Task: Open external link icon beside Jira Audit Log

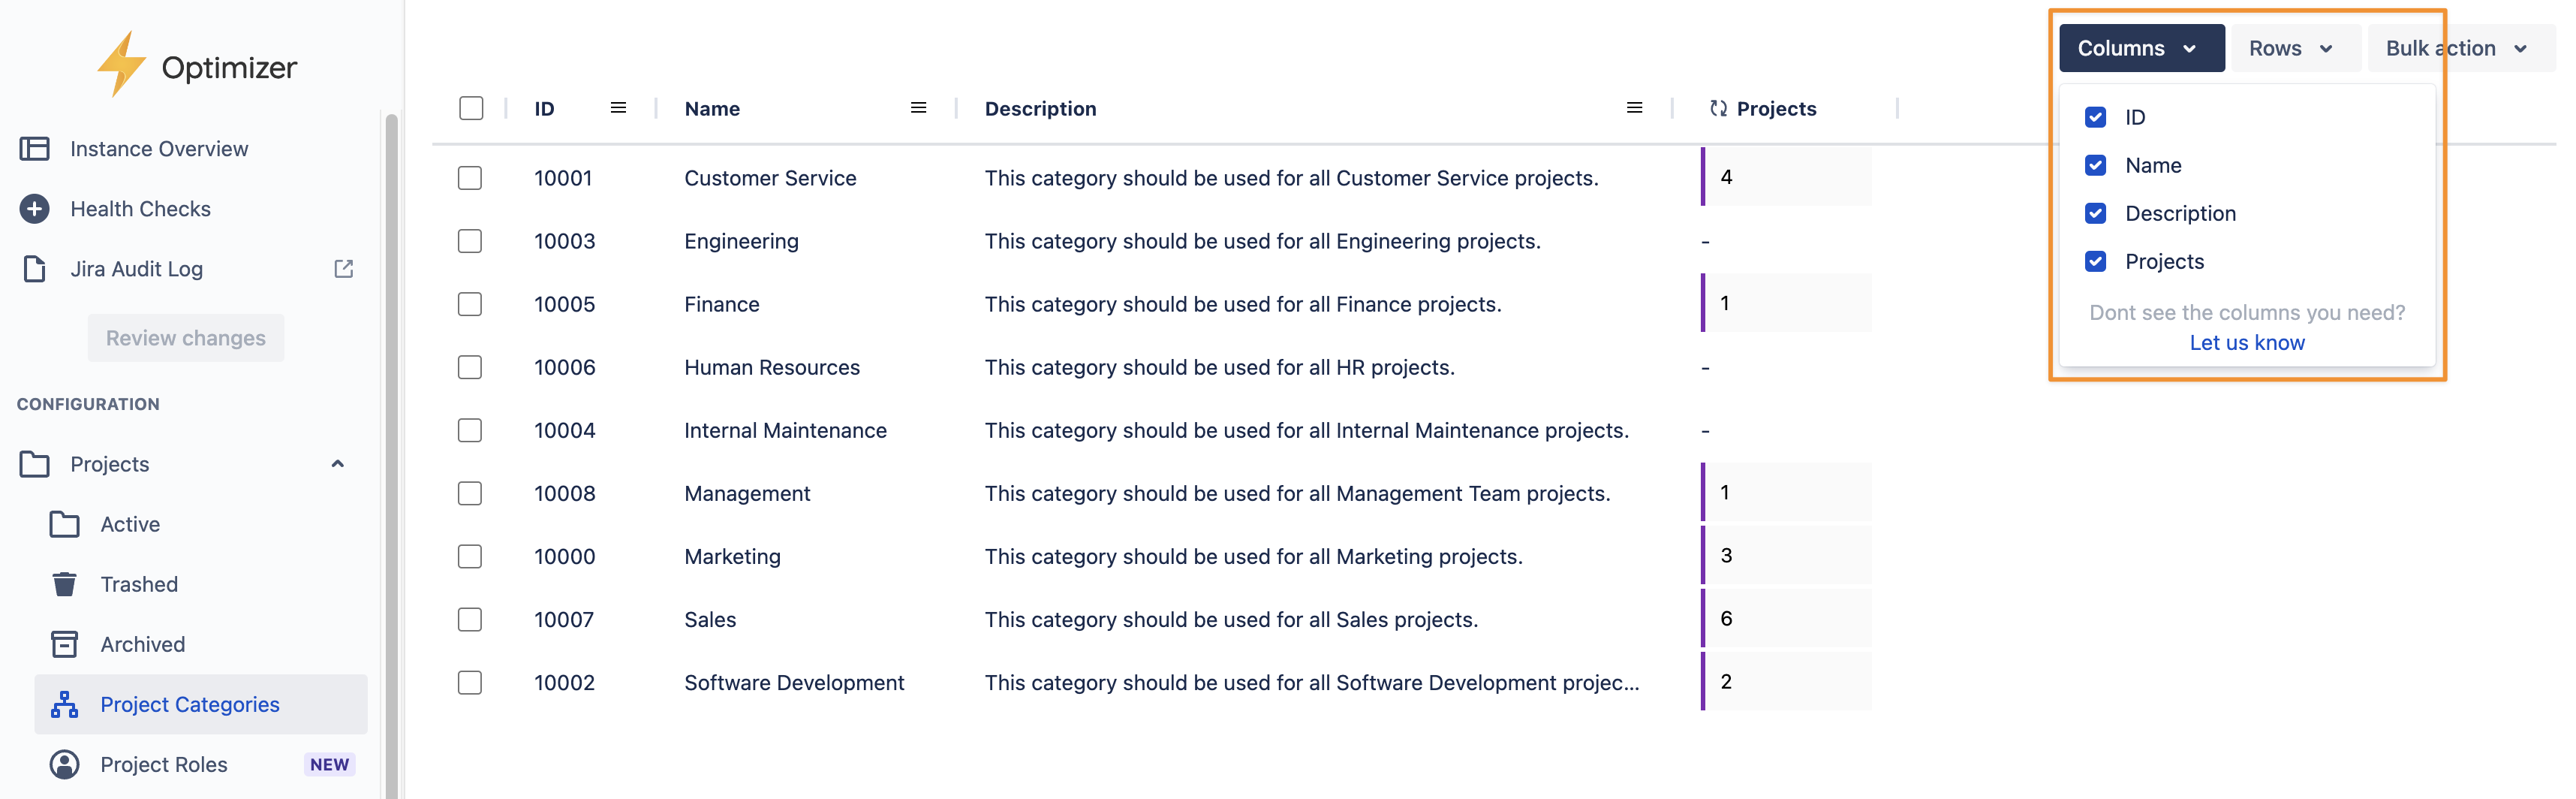Action: [343, 269]
